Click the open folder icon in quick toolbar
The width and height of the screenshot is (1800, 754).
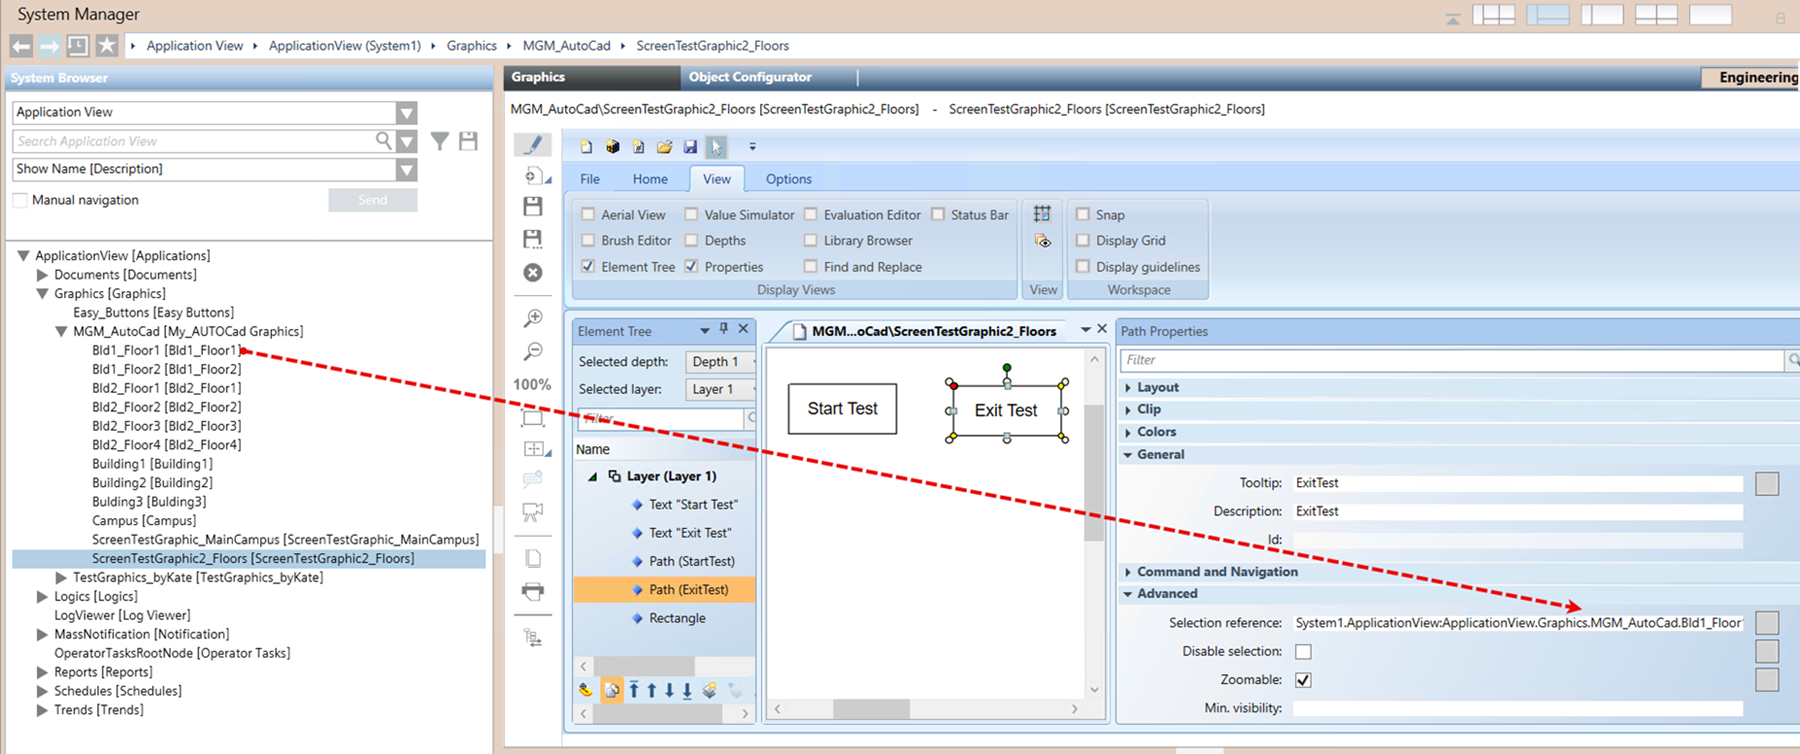coord(664,147)
